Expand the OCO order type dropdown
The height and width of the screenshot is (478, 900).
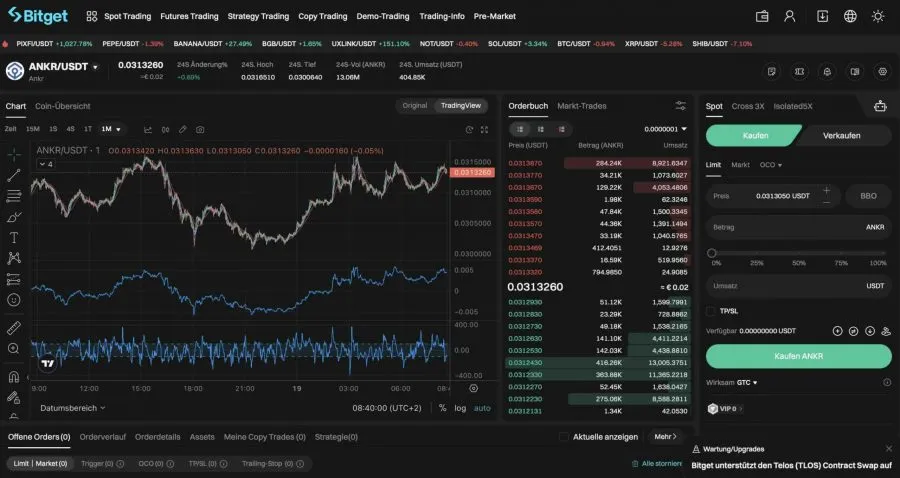771,165
